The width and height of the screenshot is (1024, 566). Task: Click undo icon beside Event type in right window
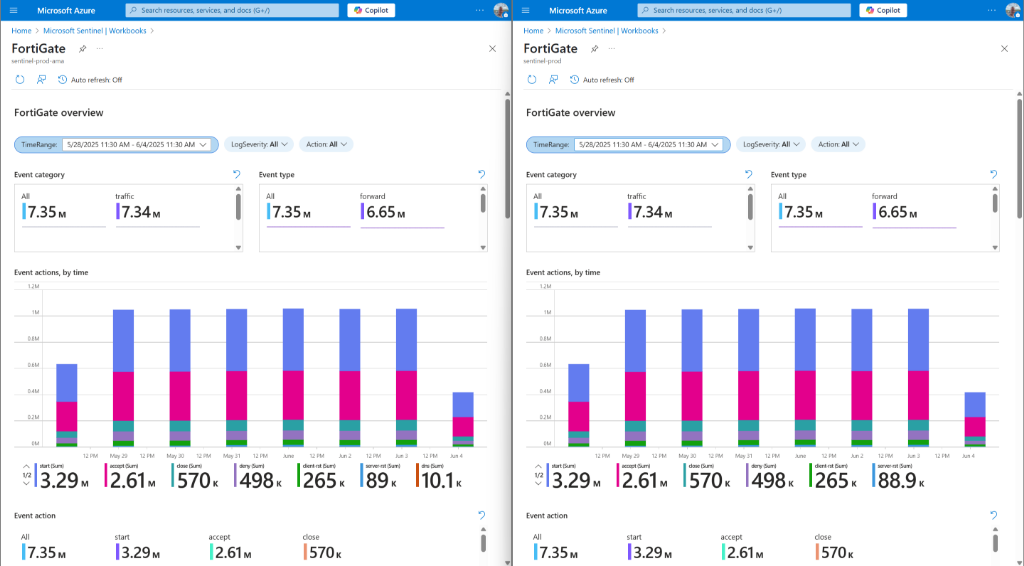[x=994, y=174]
